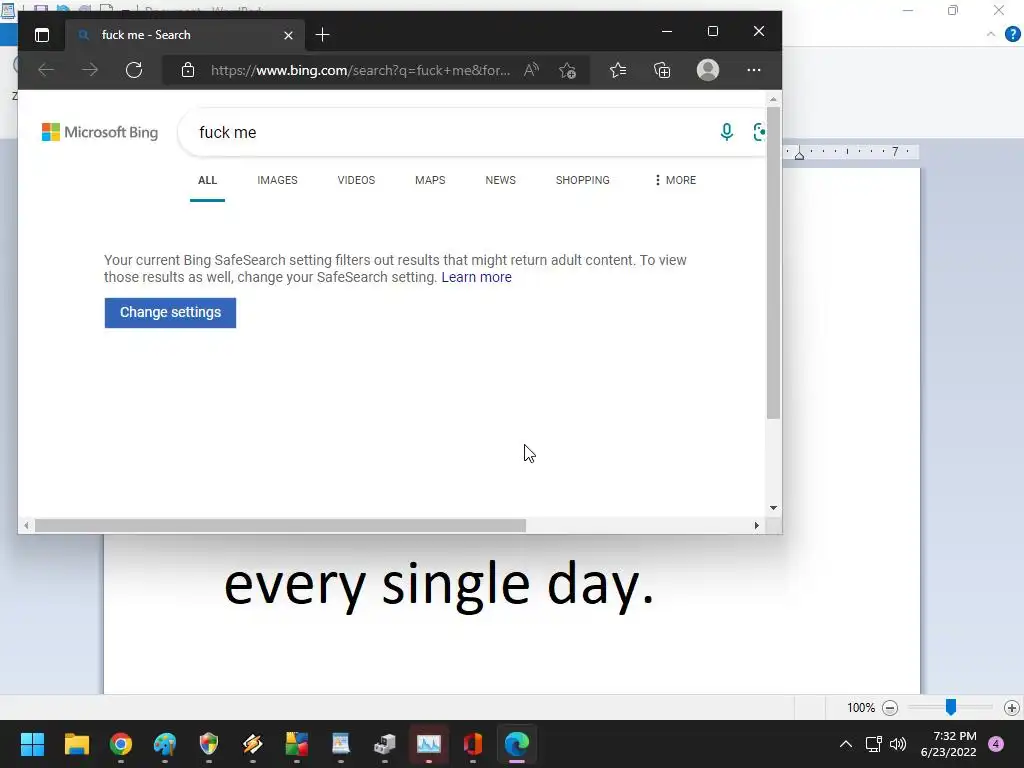Click the scroll down arrow in Edge
Image resolution: width=1024 pixels, height=768 pixels.
click(773, 508)
